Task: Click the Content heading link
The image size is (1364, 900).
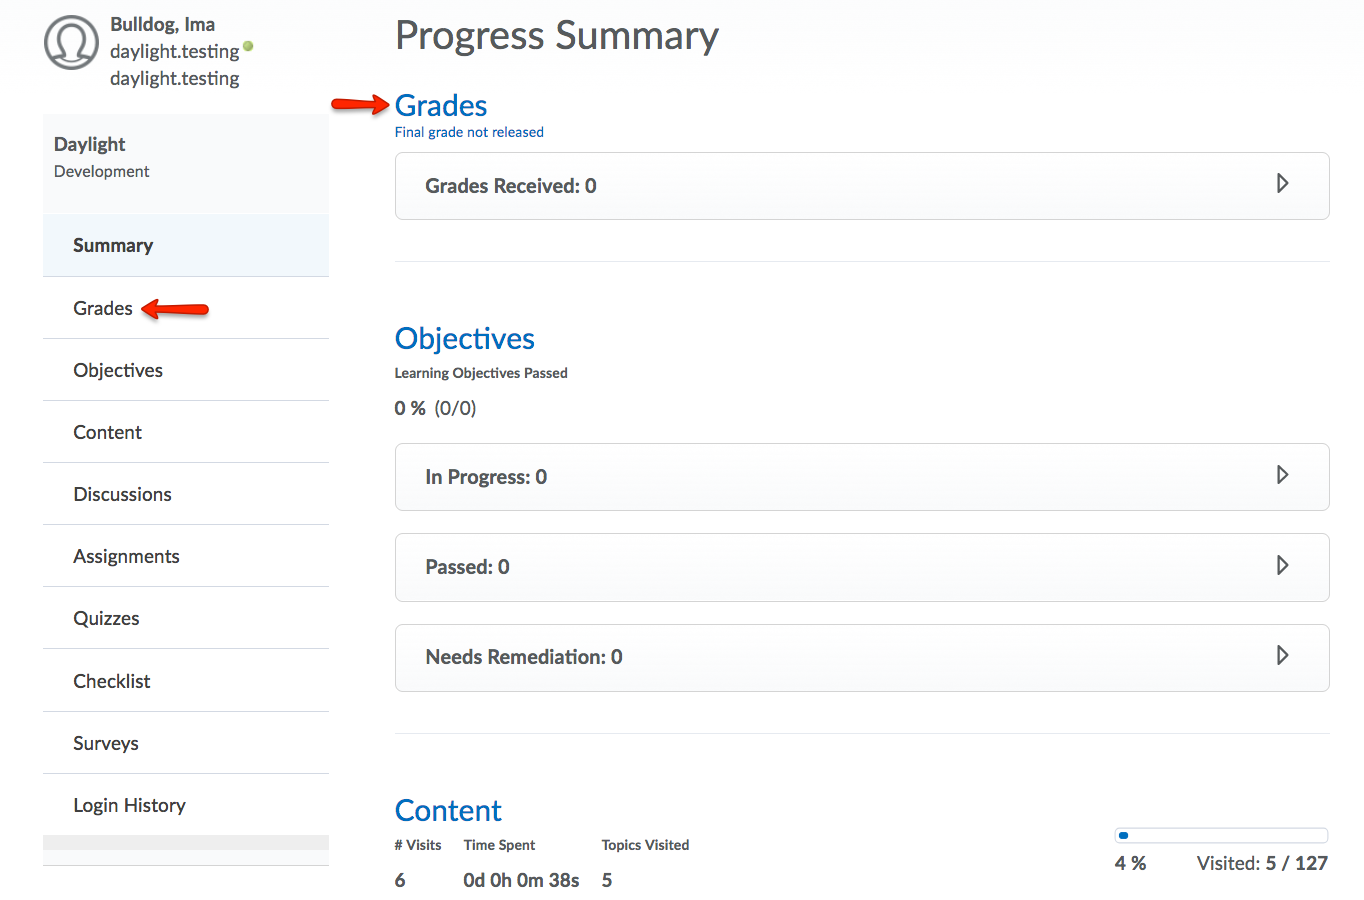Action: (x=448, y=811)
